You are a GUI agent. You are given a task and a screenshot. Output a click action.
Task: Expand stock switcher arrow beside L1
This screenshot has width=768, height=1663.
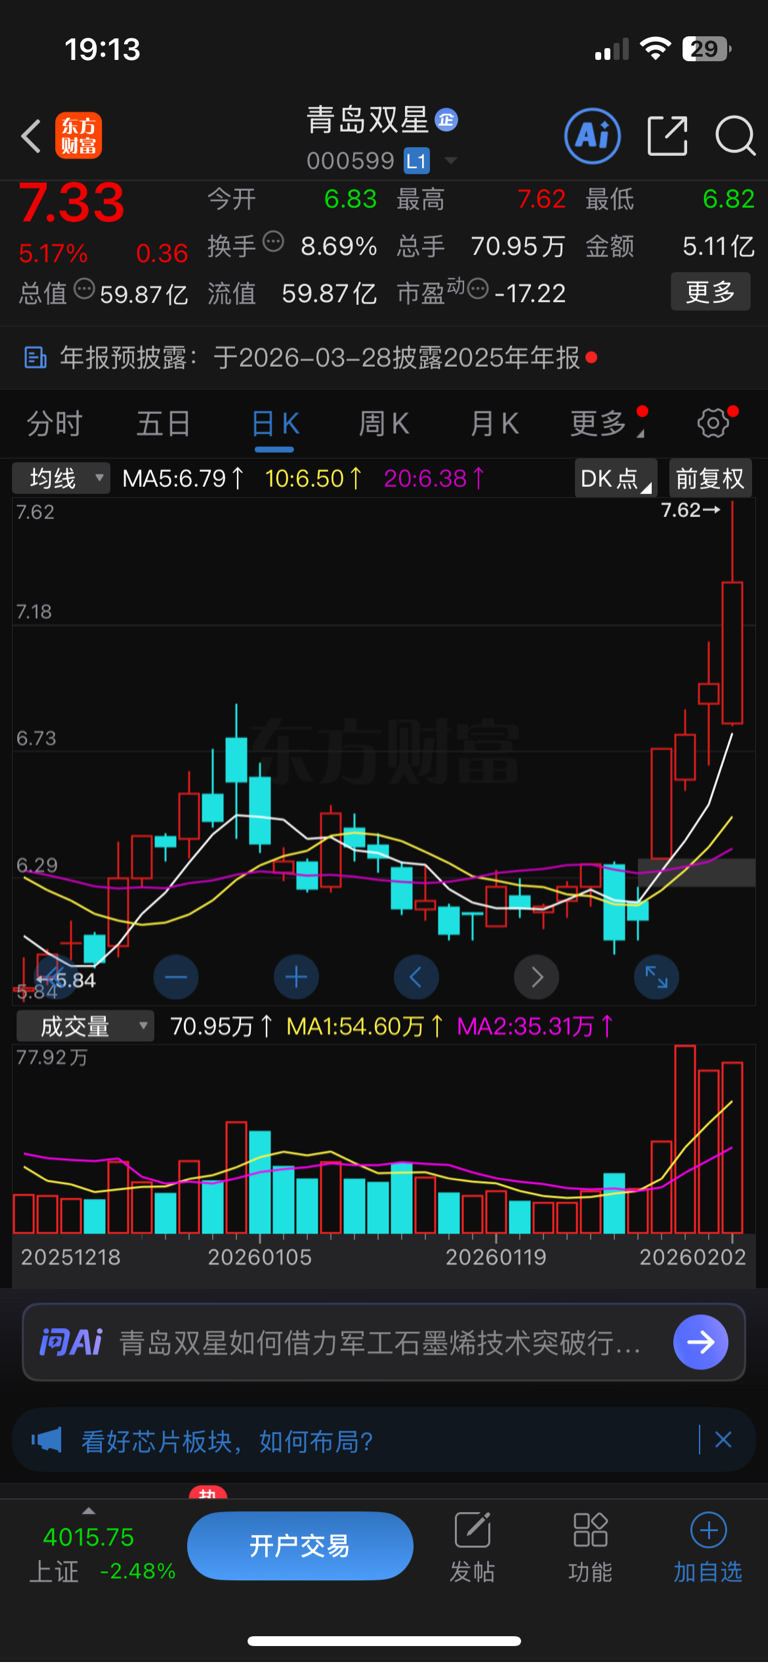[451, 161]
